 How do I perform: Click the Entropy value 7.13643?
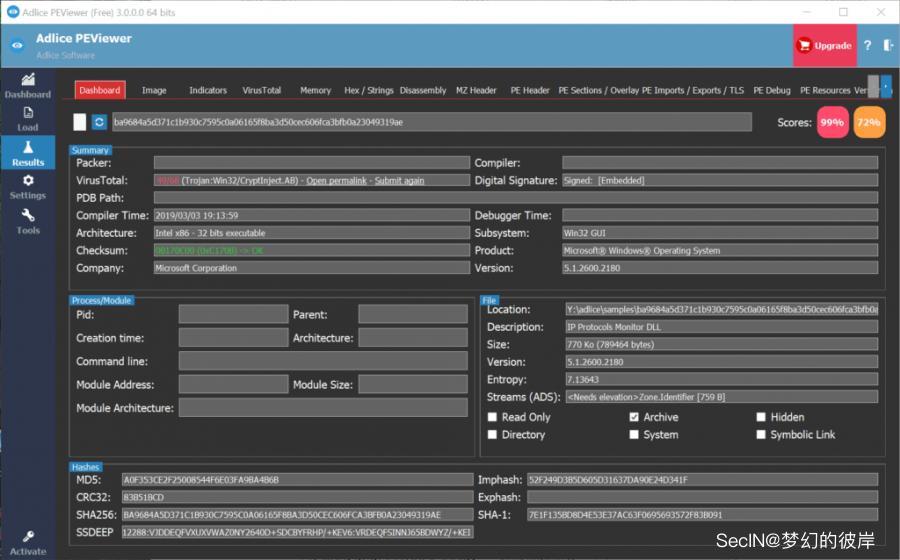(721, 379)
